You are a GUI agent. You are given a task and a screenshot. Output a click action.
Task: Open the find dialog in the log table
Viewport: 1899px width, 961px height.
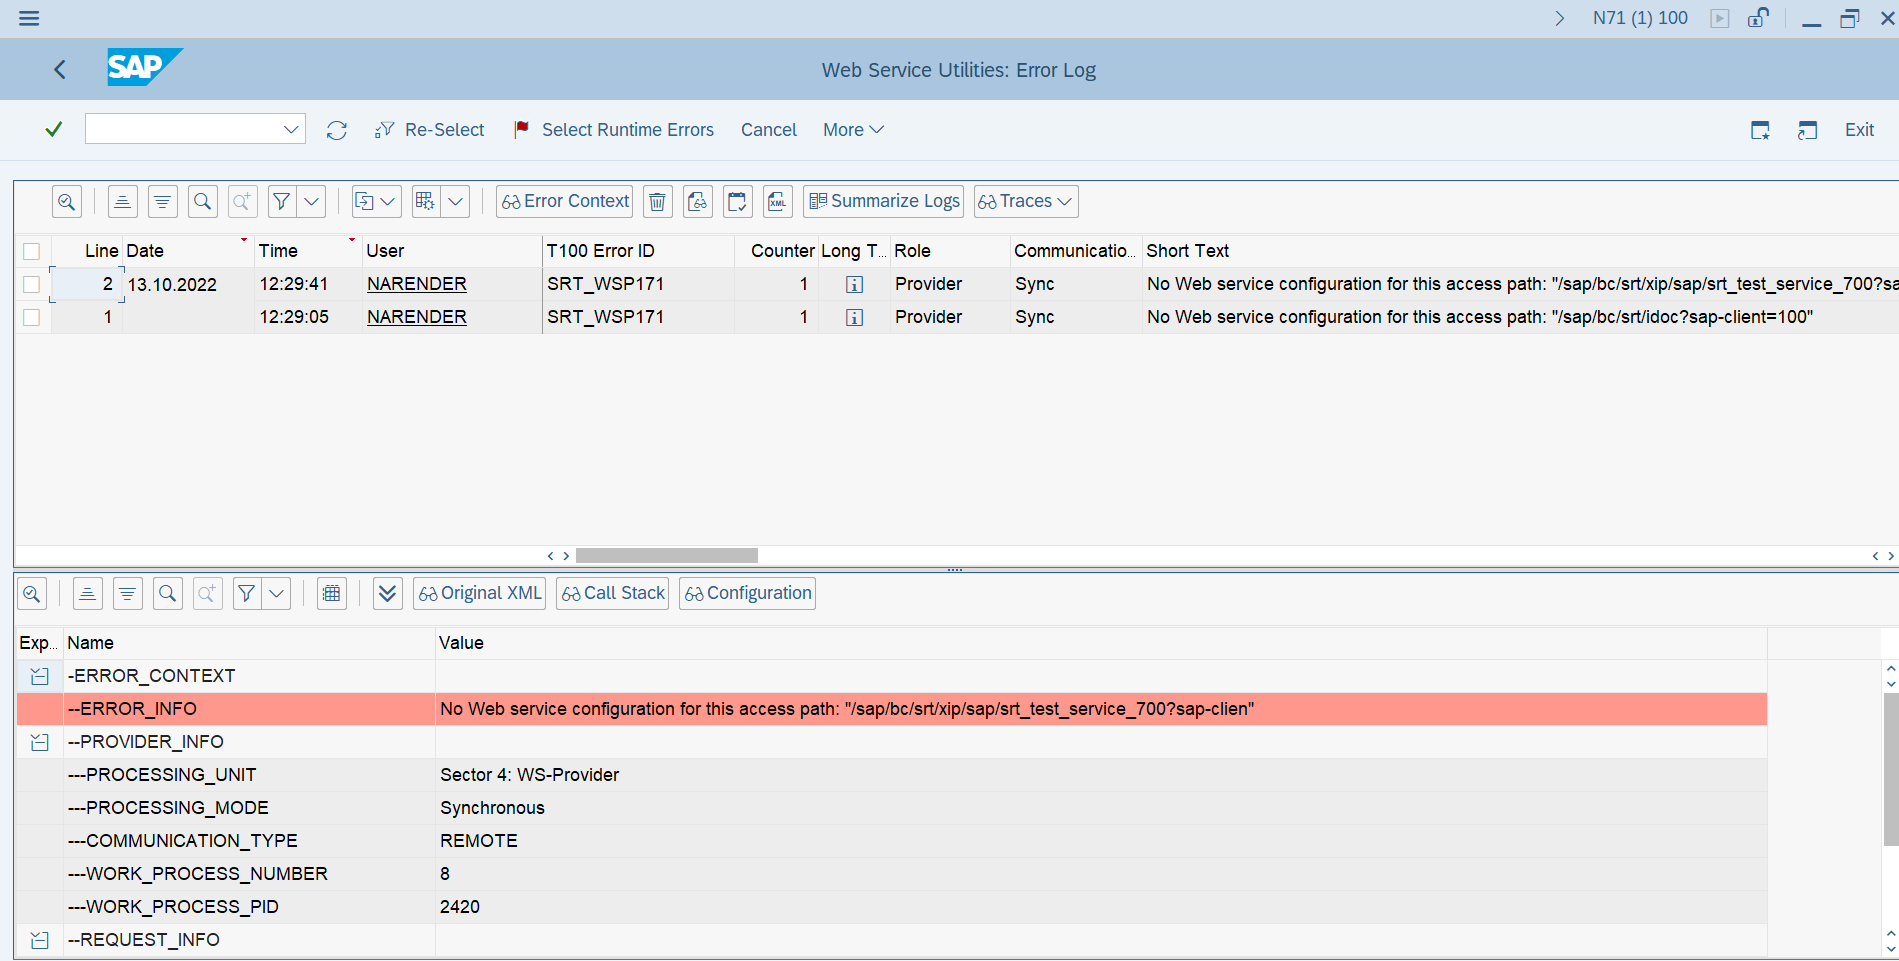202,201
